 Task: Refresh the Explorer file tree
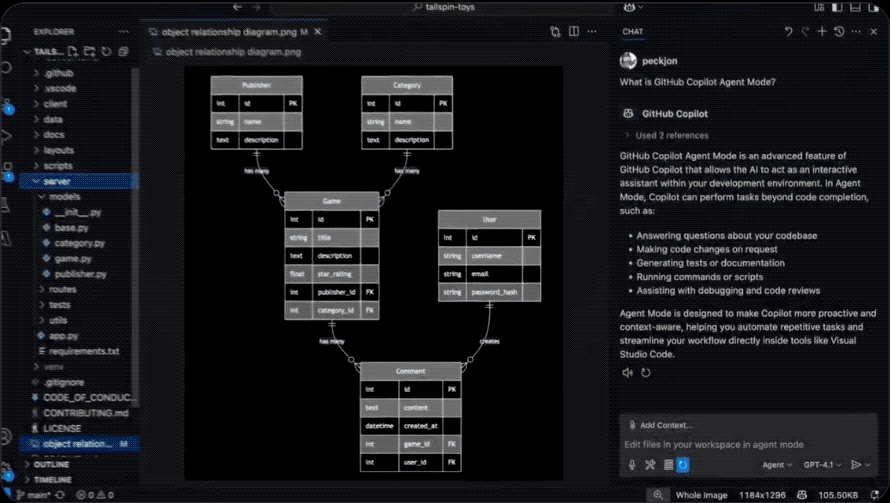[106, 52]
